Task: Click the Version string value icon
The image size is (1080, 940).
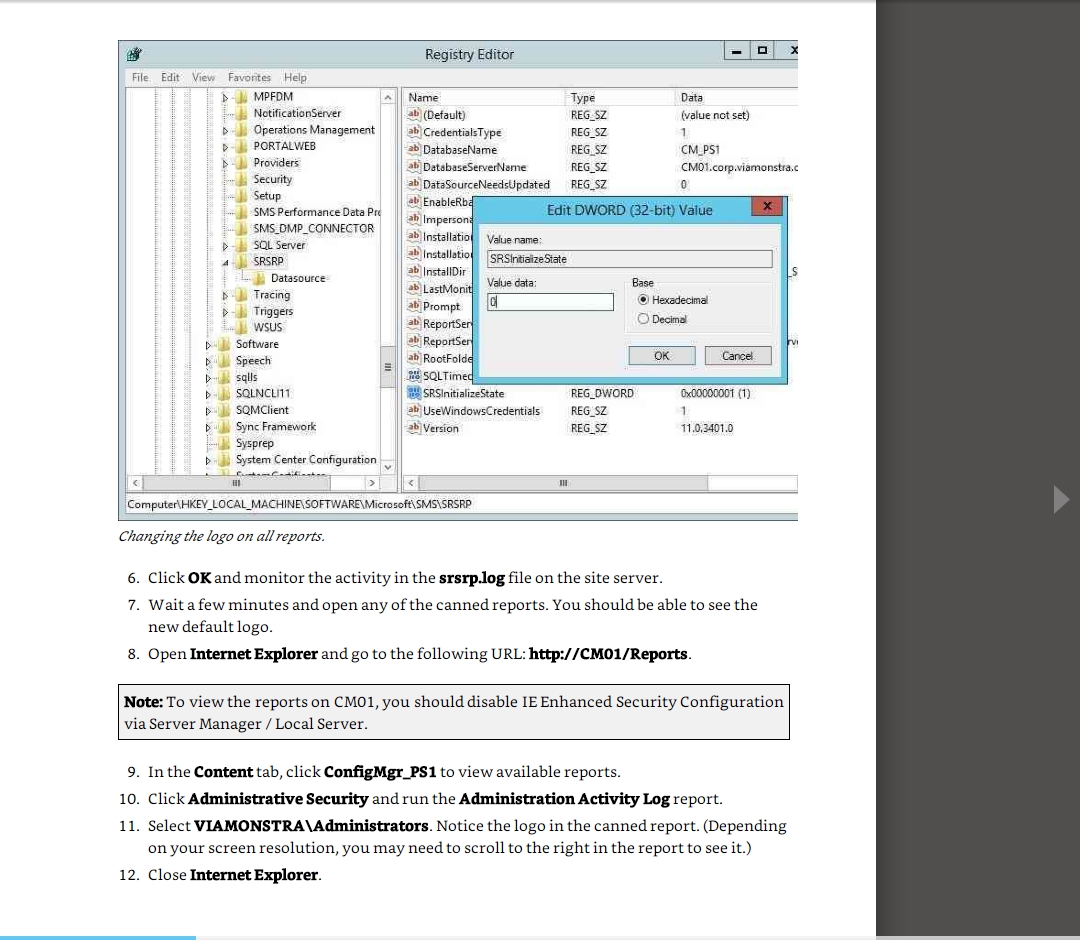Action: coord(414,428)
